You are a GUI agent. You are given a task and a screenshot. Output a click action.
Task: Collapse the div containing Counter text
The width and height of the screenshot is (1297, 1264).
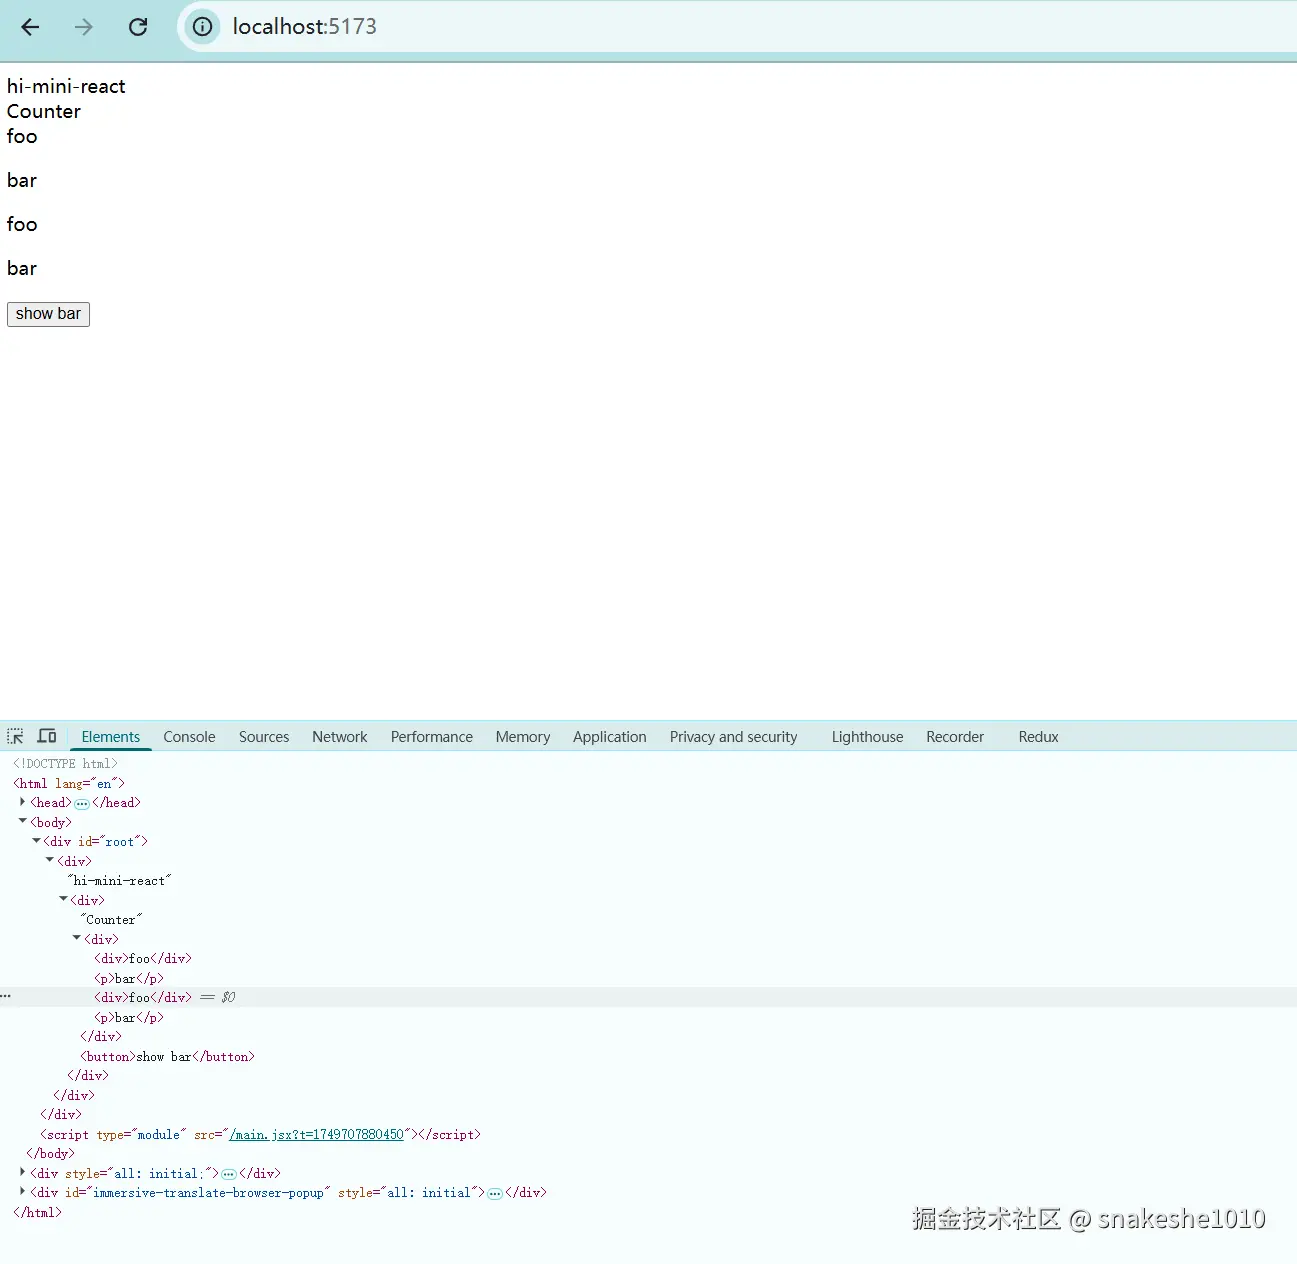tap(63, 899)
